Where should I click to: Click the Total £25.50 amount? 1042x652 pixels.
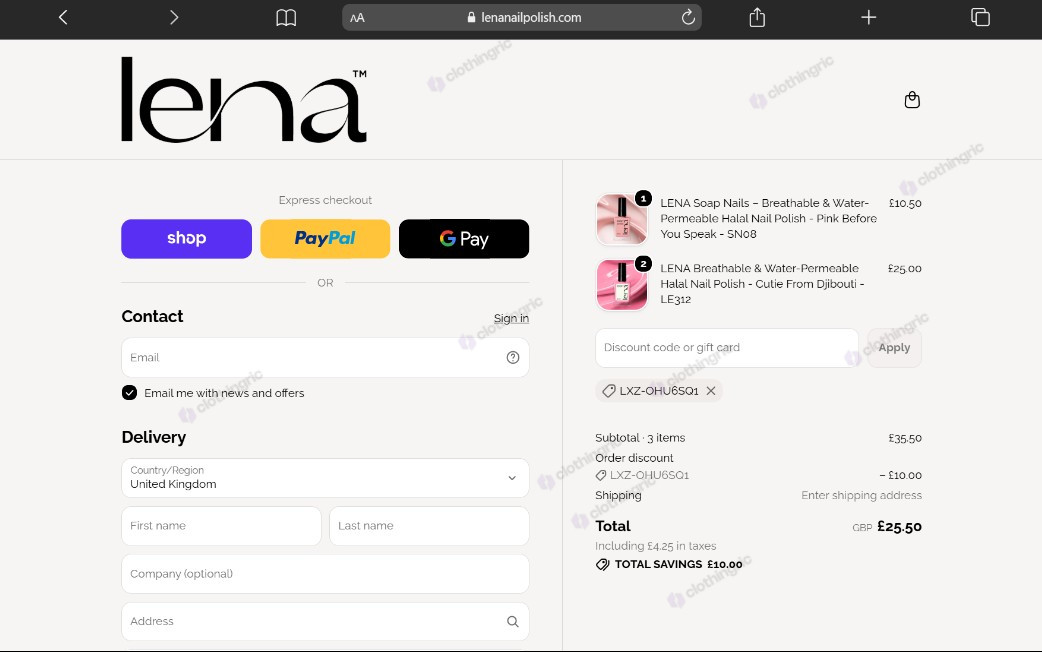pos(899,527)
